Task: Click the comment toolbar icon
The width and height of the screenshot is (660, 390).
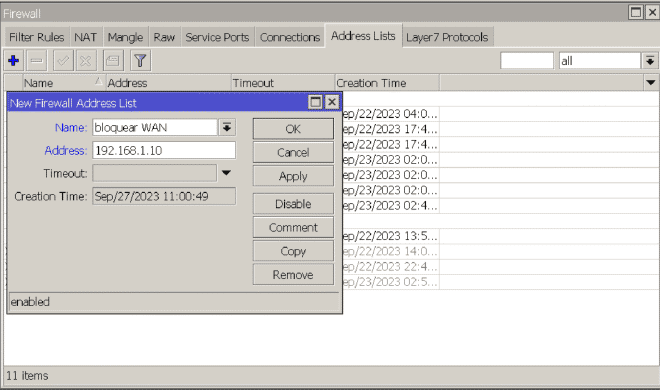Action: click(112, 61)
